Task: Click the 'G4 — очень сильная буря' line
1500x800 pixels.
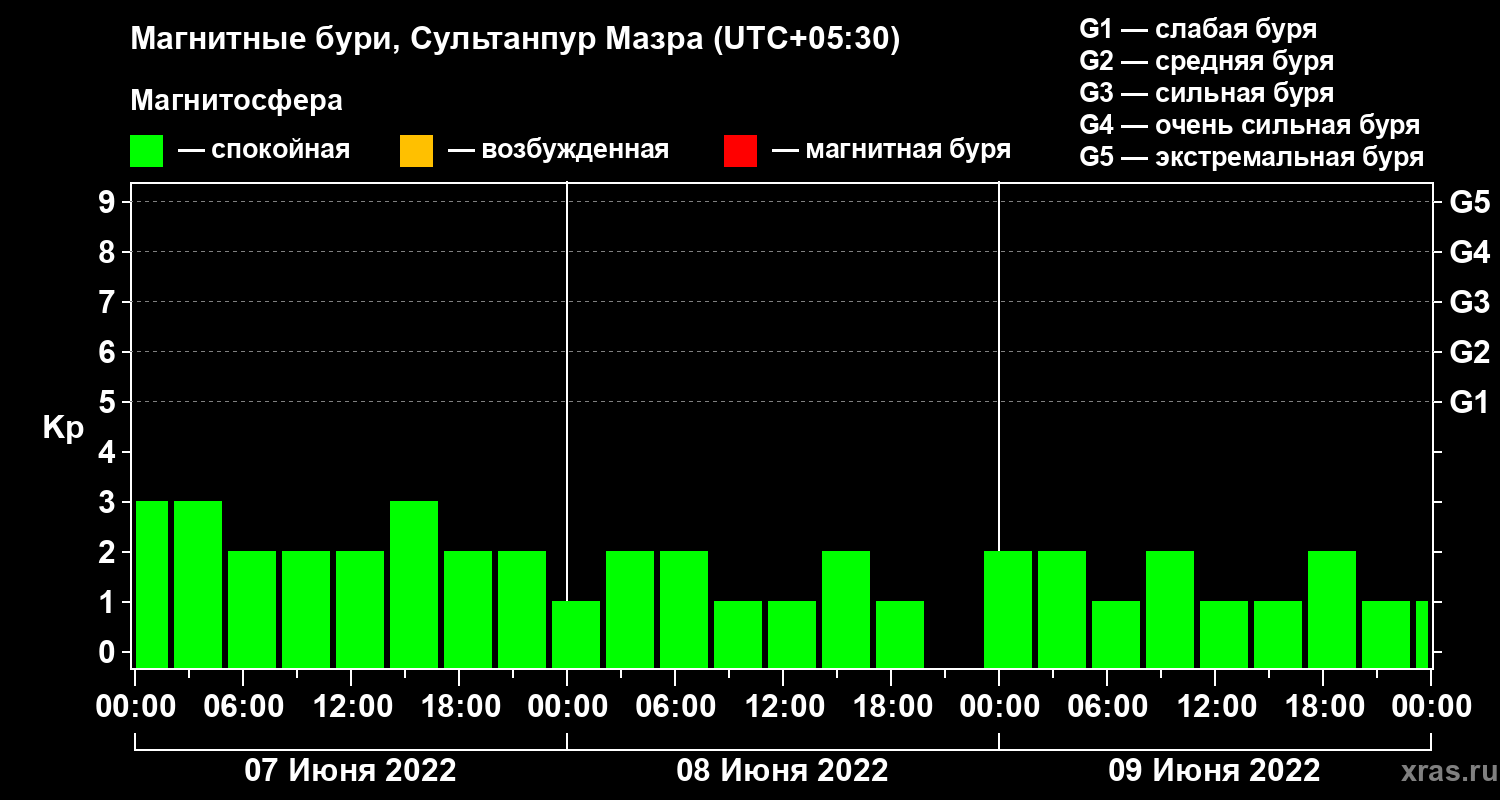Action: tap(1250, 125)
